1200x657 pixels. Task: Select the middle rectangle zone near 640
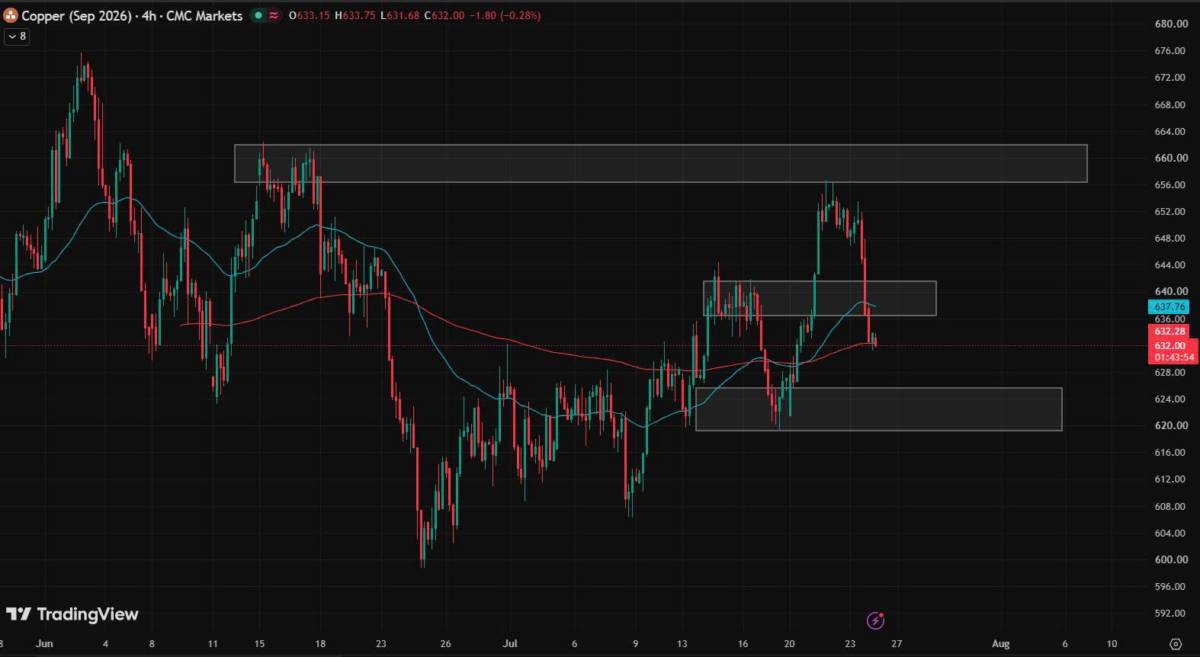coord(819,298)
